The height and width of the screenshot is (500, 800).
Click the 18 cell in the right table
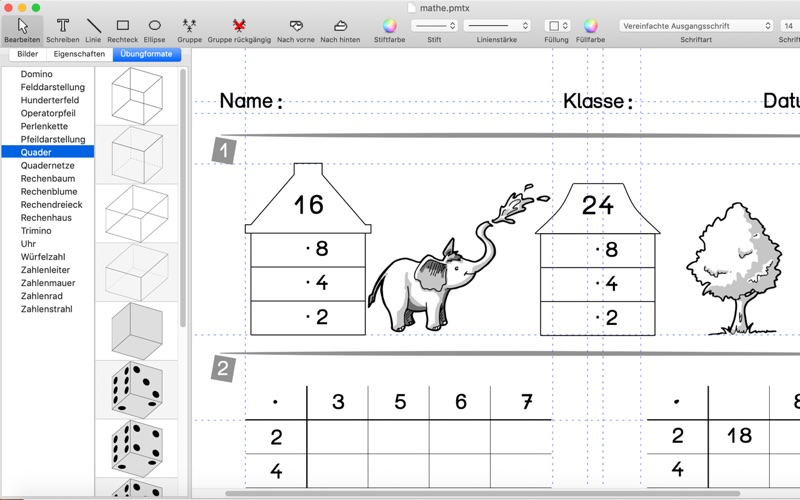739,436
